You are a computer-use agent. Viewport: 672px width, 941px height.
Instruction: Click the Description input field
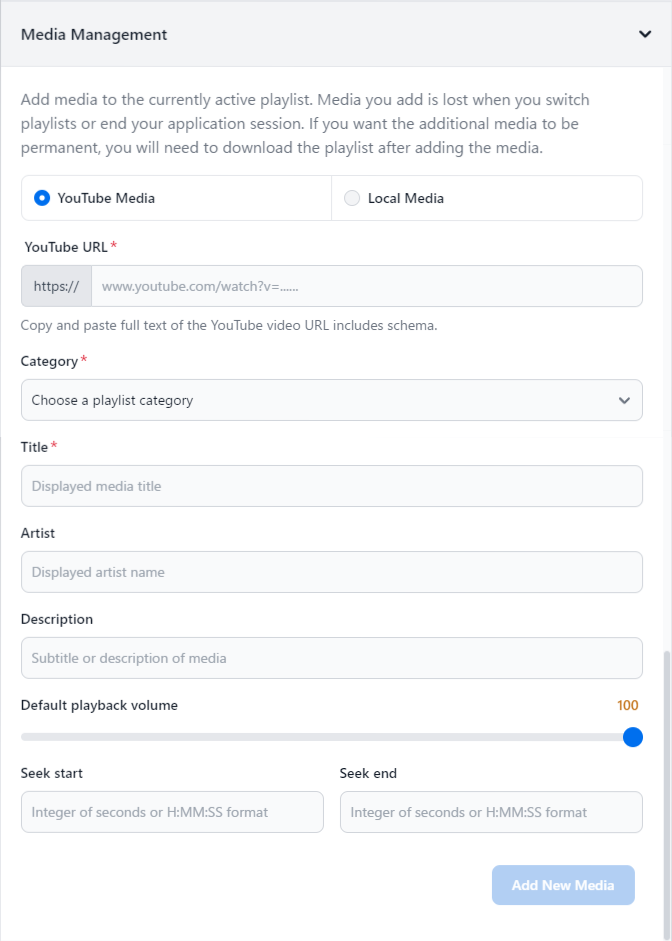tap(331, 658)
